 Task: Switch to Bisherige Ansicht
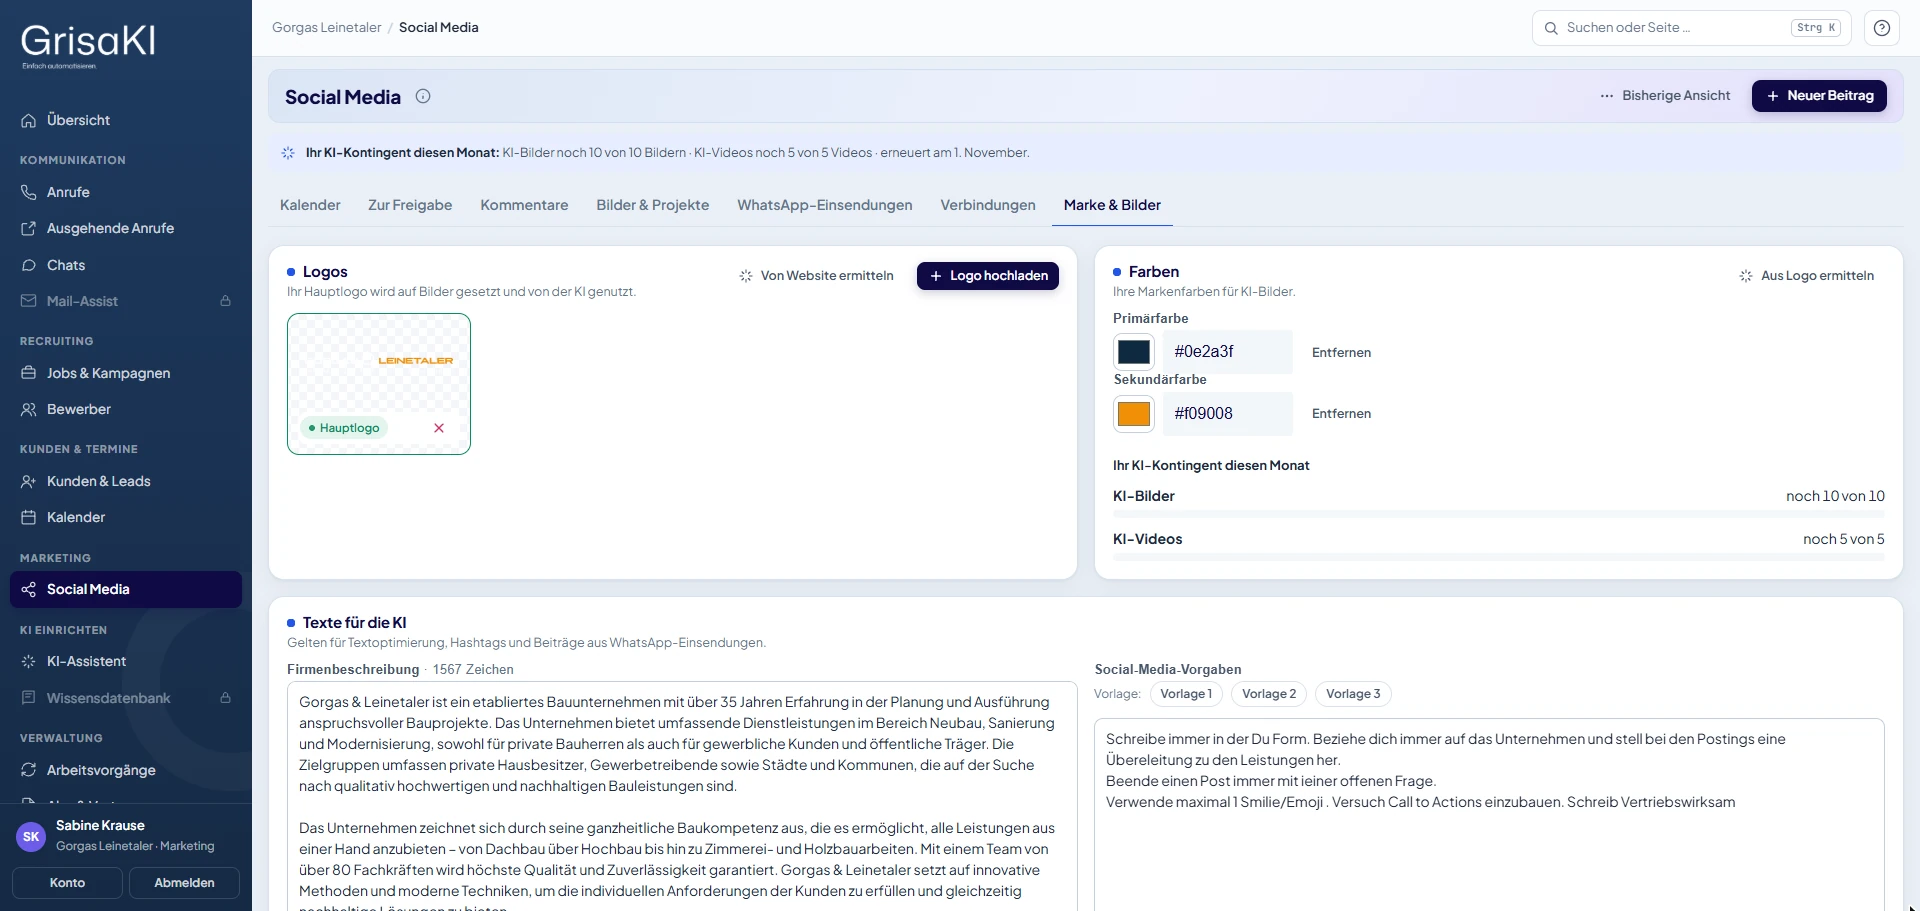point(1665,96)
